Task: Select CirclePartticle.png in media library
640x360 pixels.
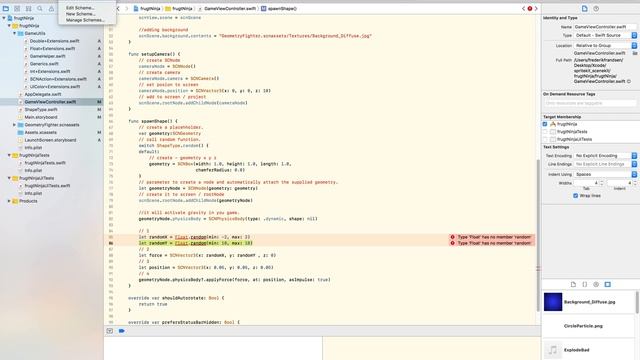Action: tap(589, 326)
